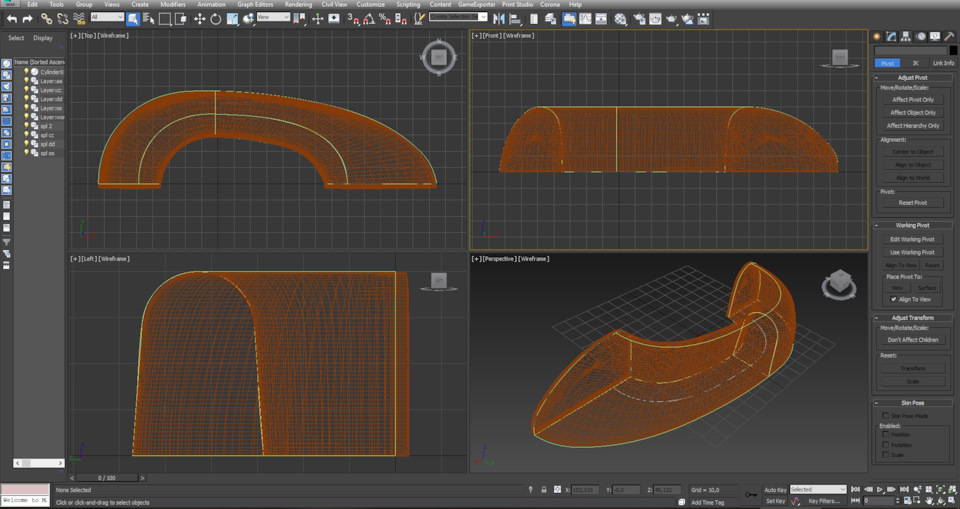The width and height of the screenshot is (960, 509).
Task: Open the Modifiers menu
Action: pos(173,4)
